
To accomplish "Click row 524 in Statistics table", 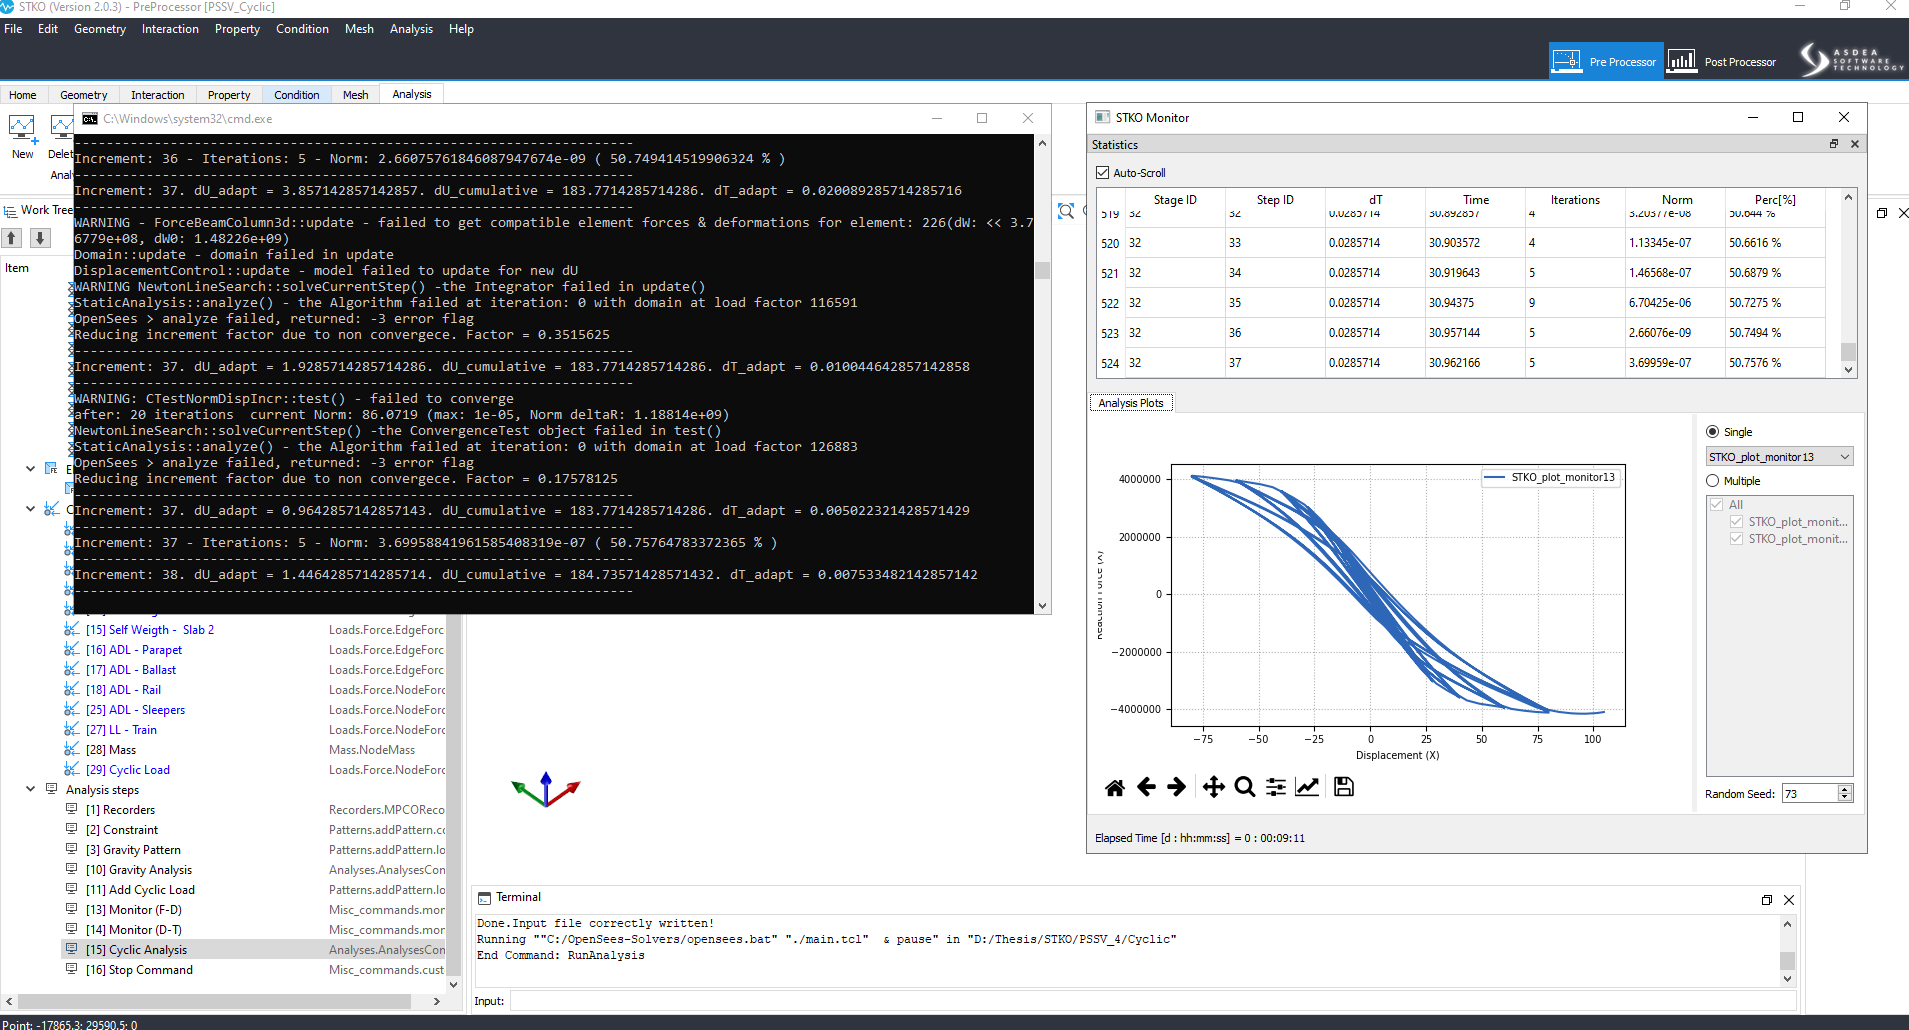I will 1460,363.
